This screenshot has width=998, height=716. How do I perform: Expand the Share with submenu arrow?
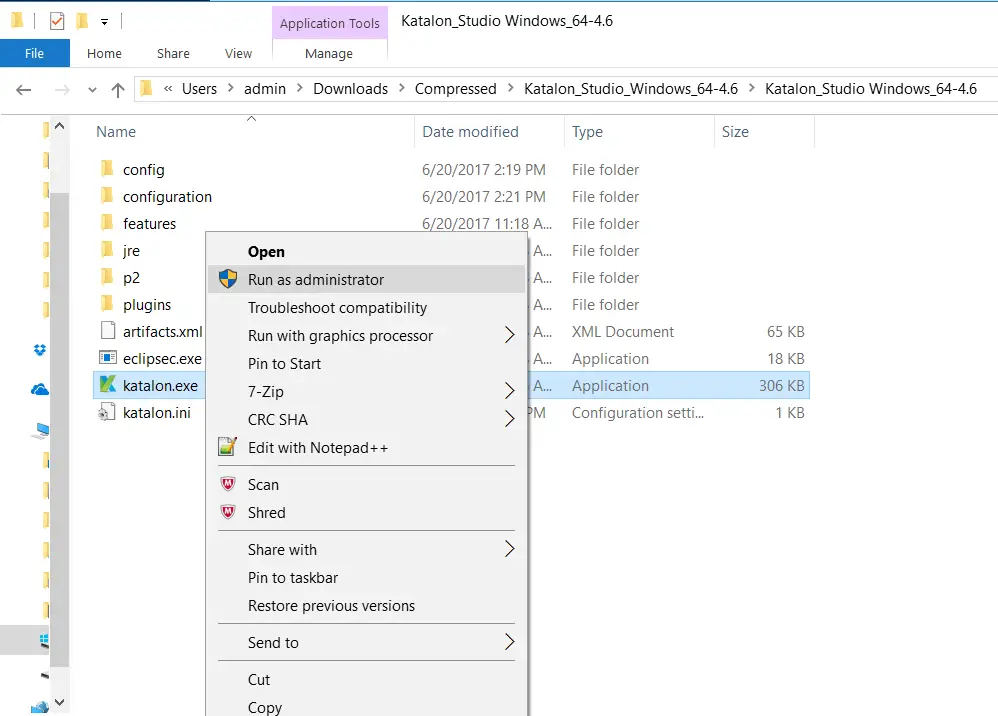click(509, 549)
